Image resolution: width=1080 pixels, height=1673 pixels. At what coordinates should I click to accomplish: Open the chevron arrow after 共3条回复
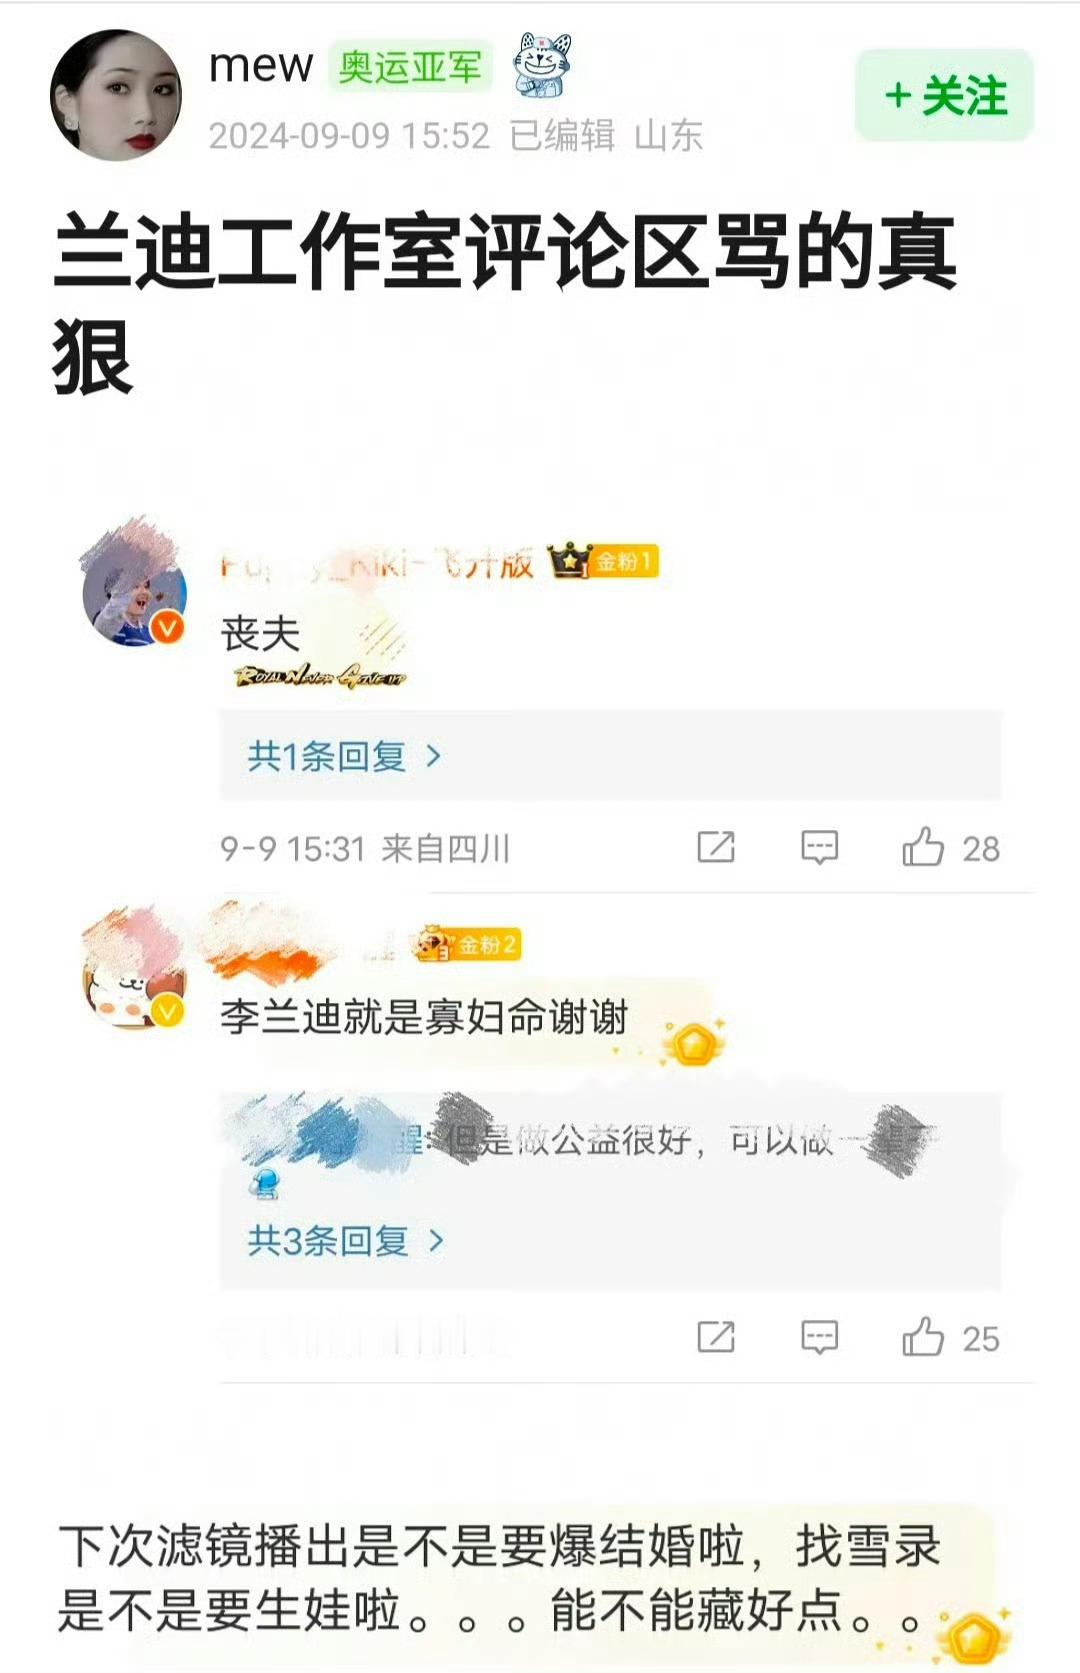click(435, 1241)
